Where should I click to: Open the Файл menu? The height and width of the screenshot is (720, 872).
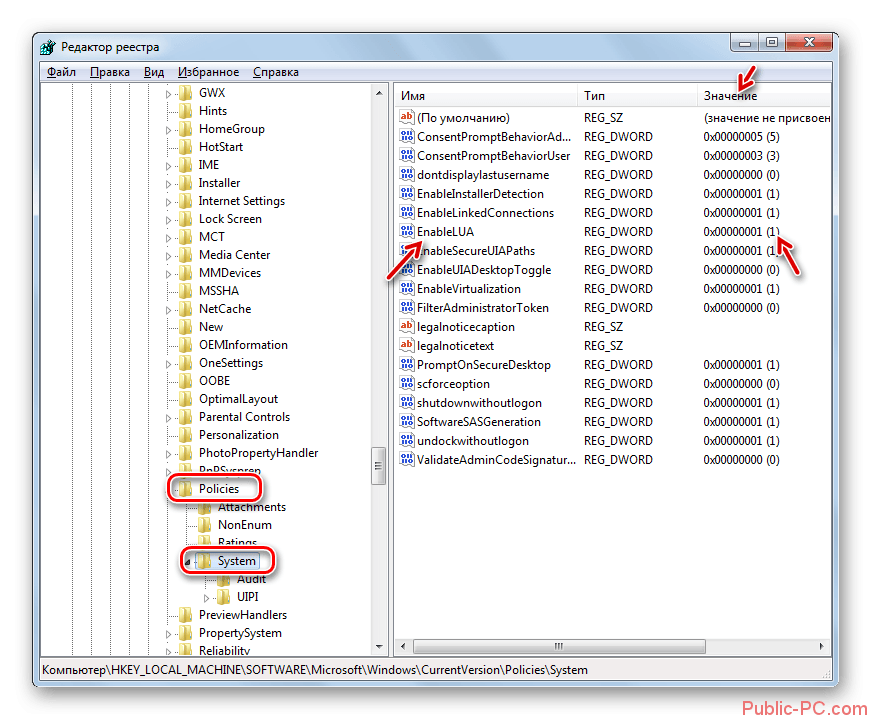(x=61, y=72)
